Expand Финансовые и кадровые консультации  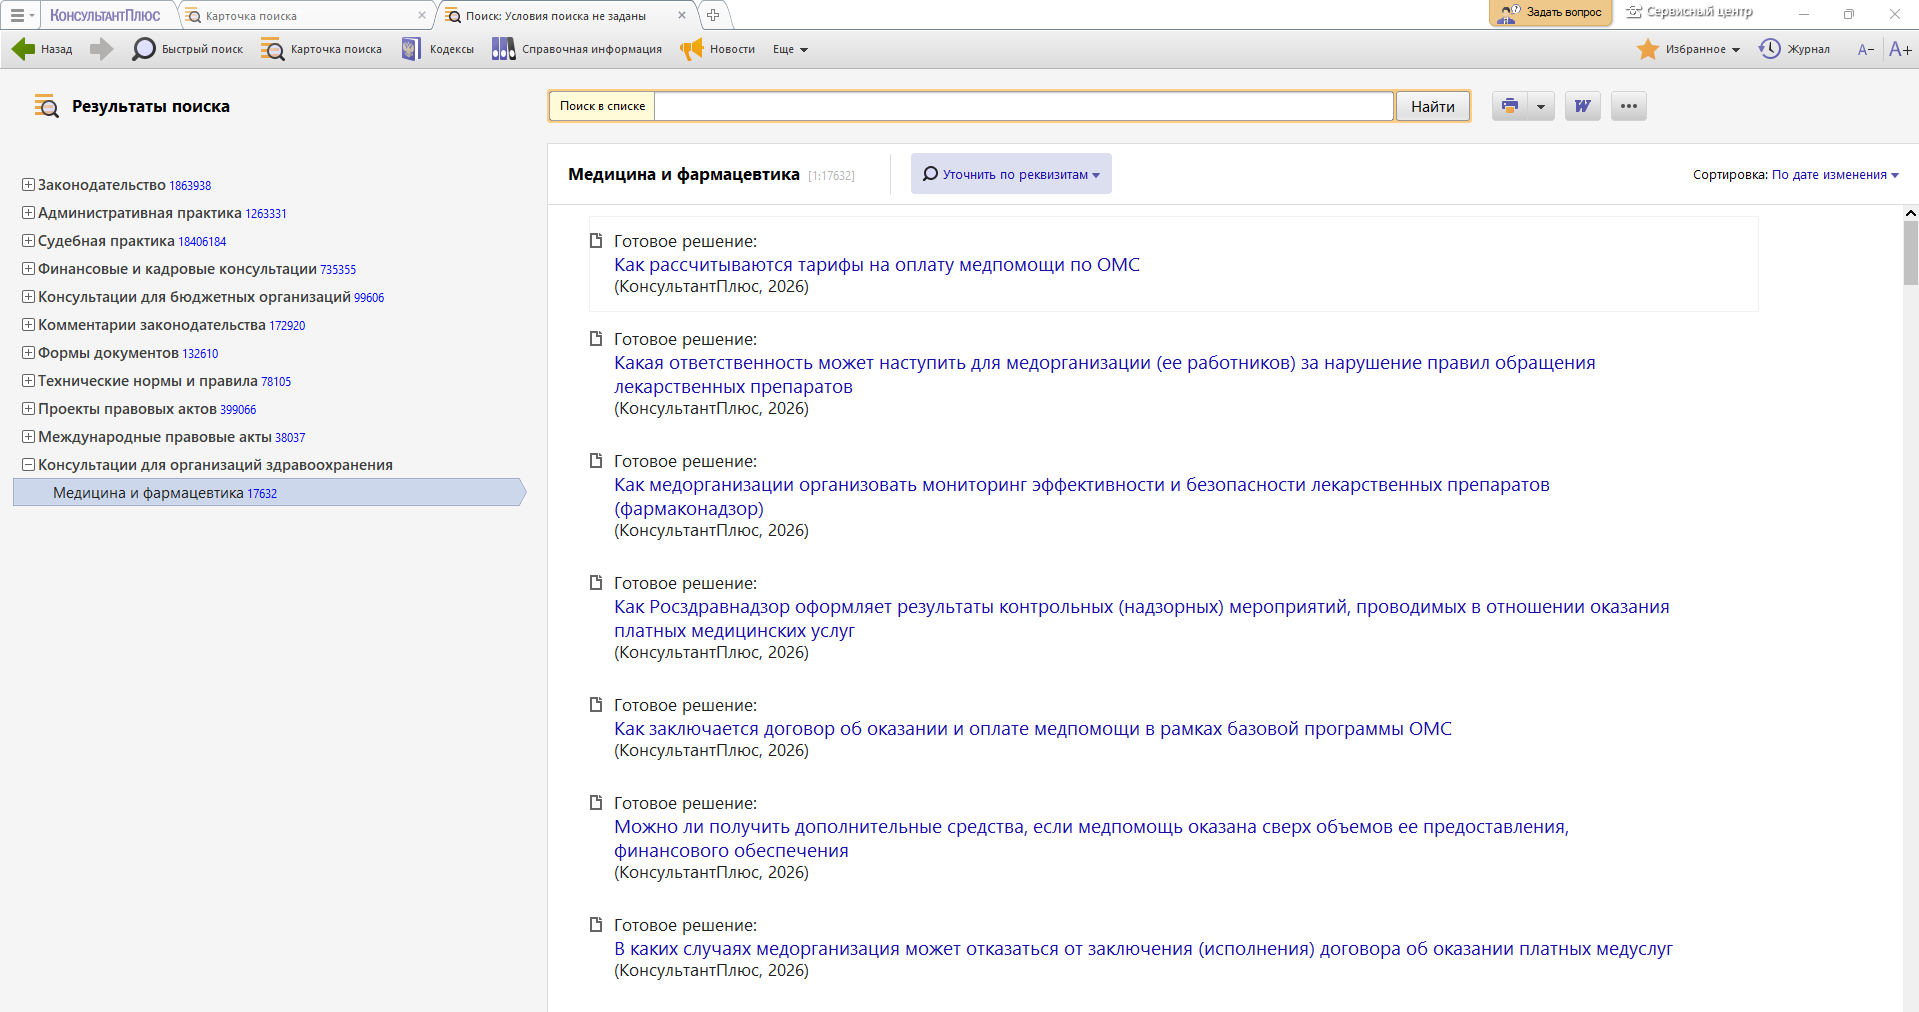[29, 269]
